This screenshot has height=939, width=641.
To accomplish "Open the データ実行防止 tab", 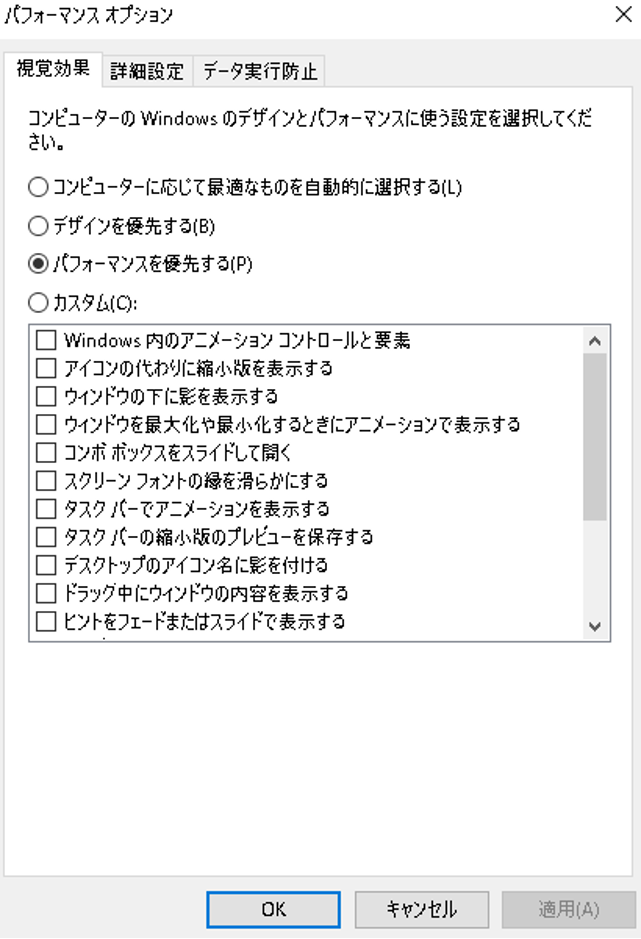I will [259, 71].
